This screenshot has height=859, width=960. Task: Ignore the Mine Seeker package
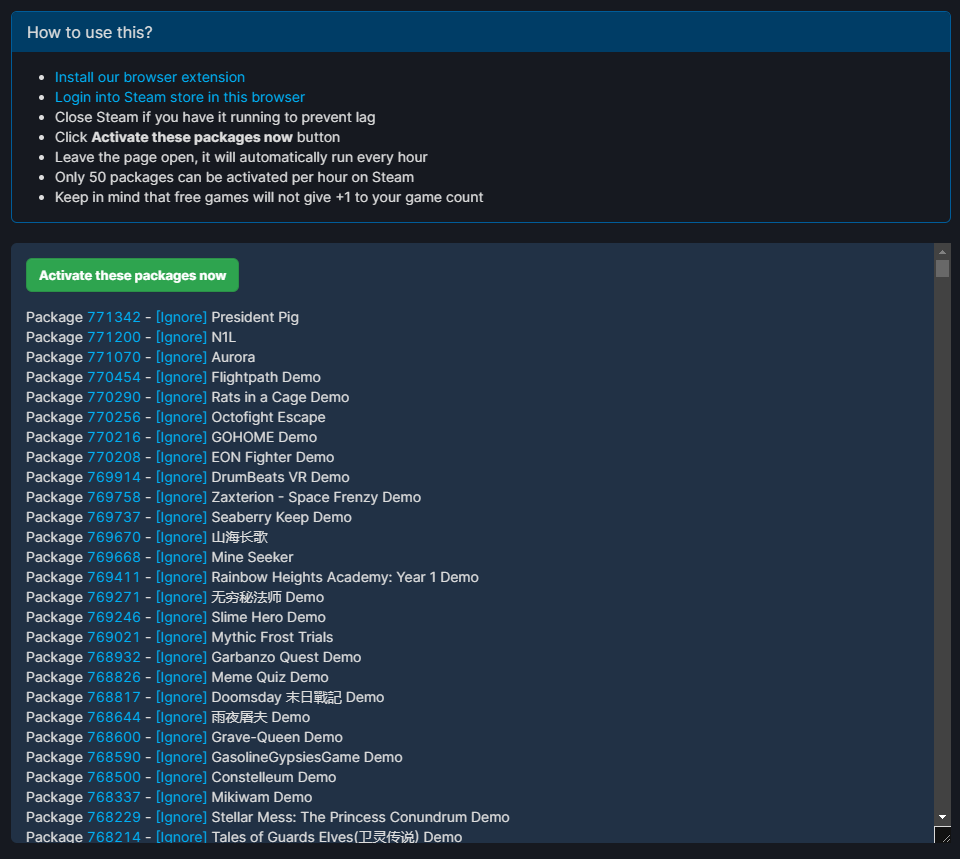tap(181, 557)
